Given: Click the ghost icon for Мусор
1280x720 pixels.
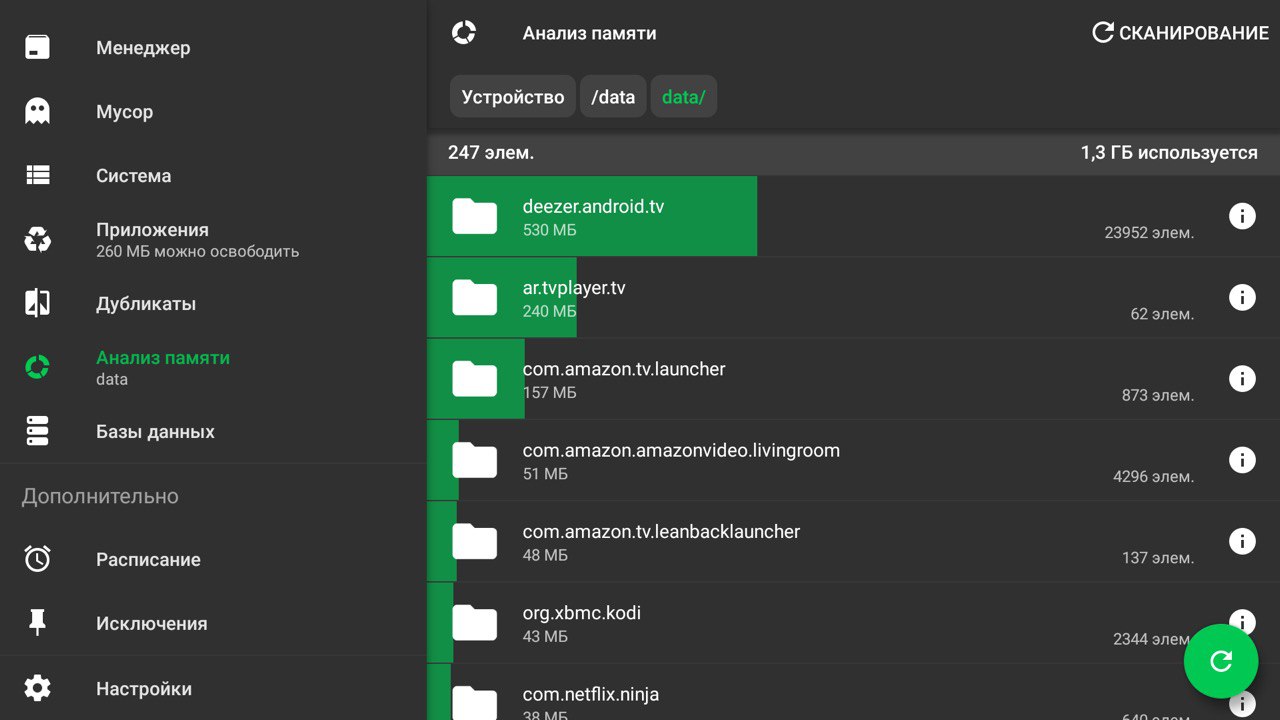Looking at the screenshot, I should click(37, 111).
